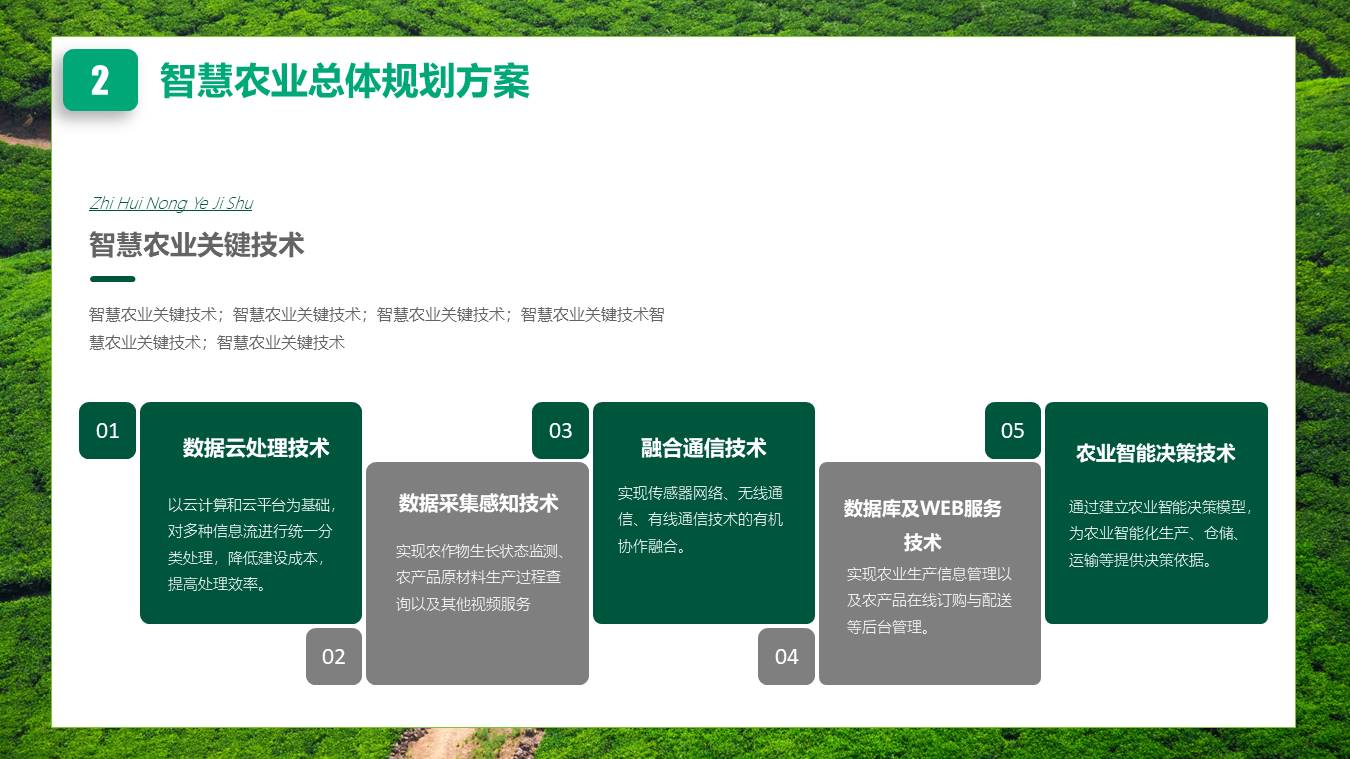Image resolution: width=1350 pixels, height=759 pixels.
Task: Select the "农业智能决策技术" card
Action: [x=1156, y=512]
